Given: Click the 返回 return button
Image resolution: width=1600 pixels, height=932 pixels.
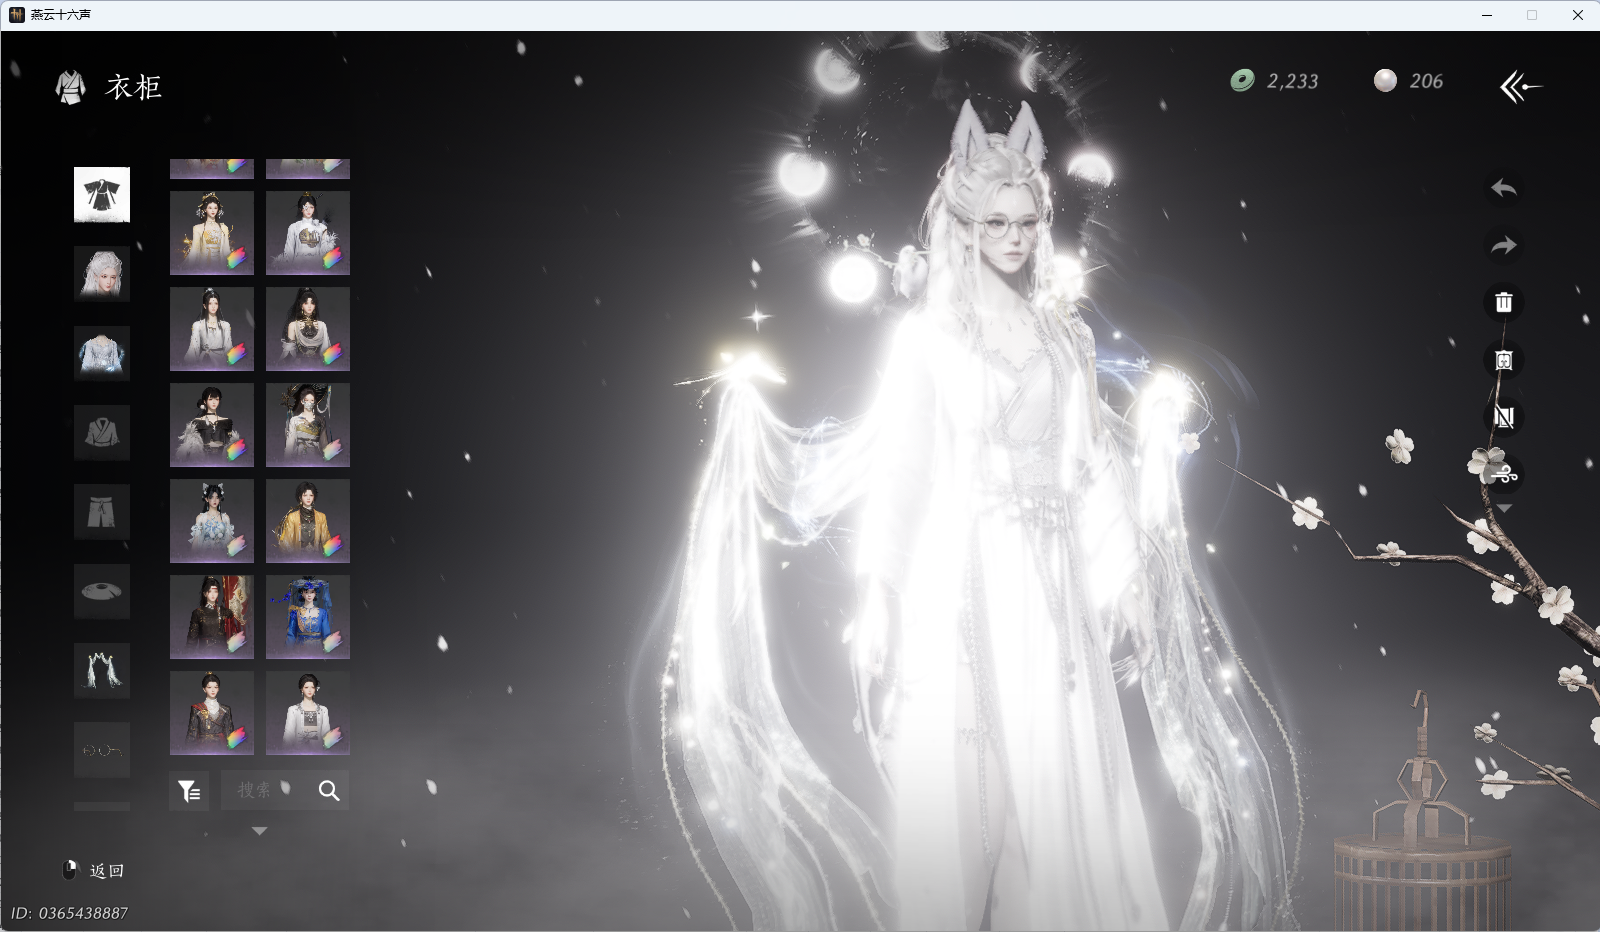Looking at the screenshot, I should pyautogui.click(x=106, y=871).
